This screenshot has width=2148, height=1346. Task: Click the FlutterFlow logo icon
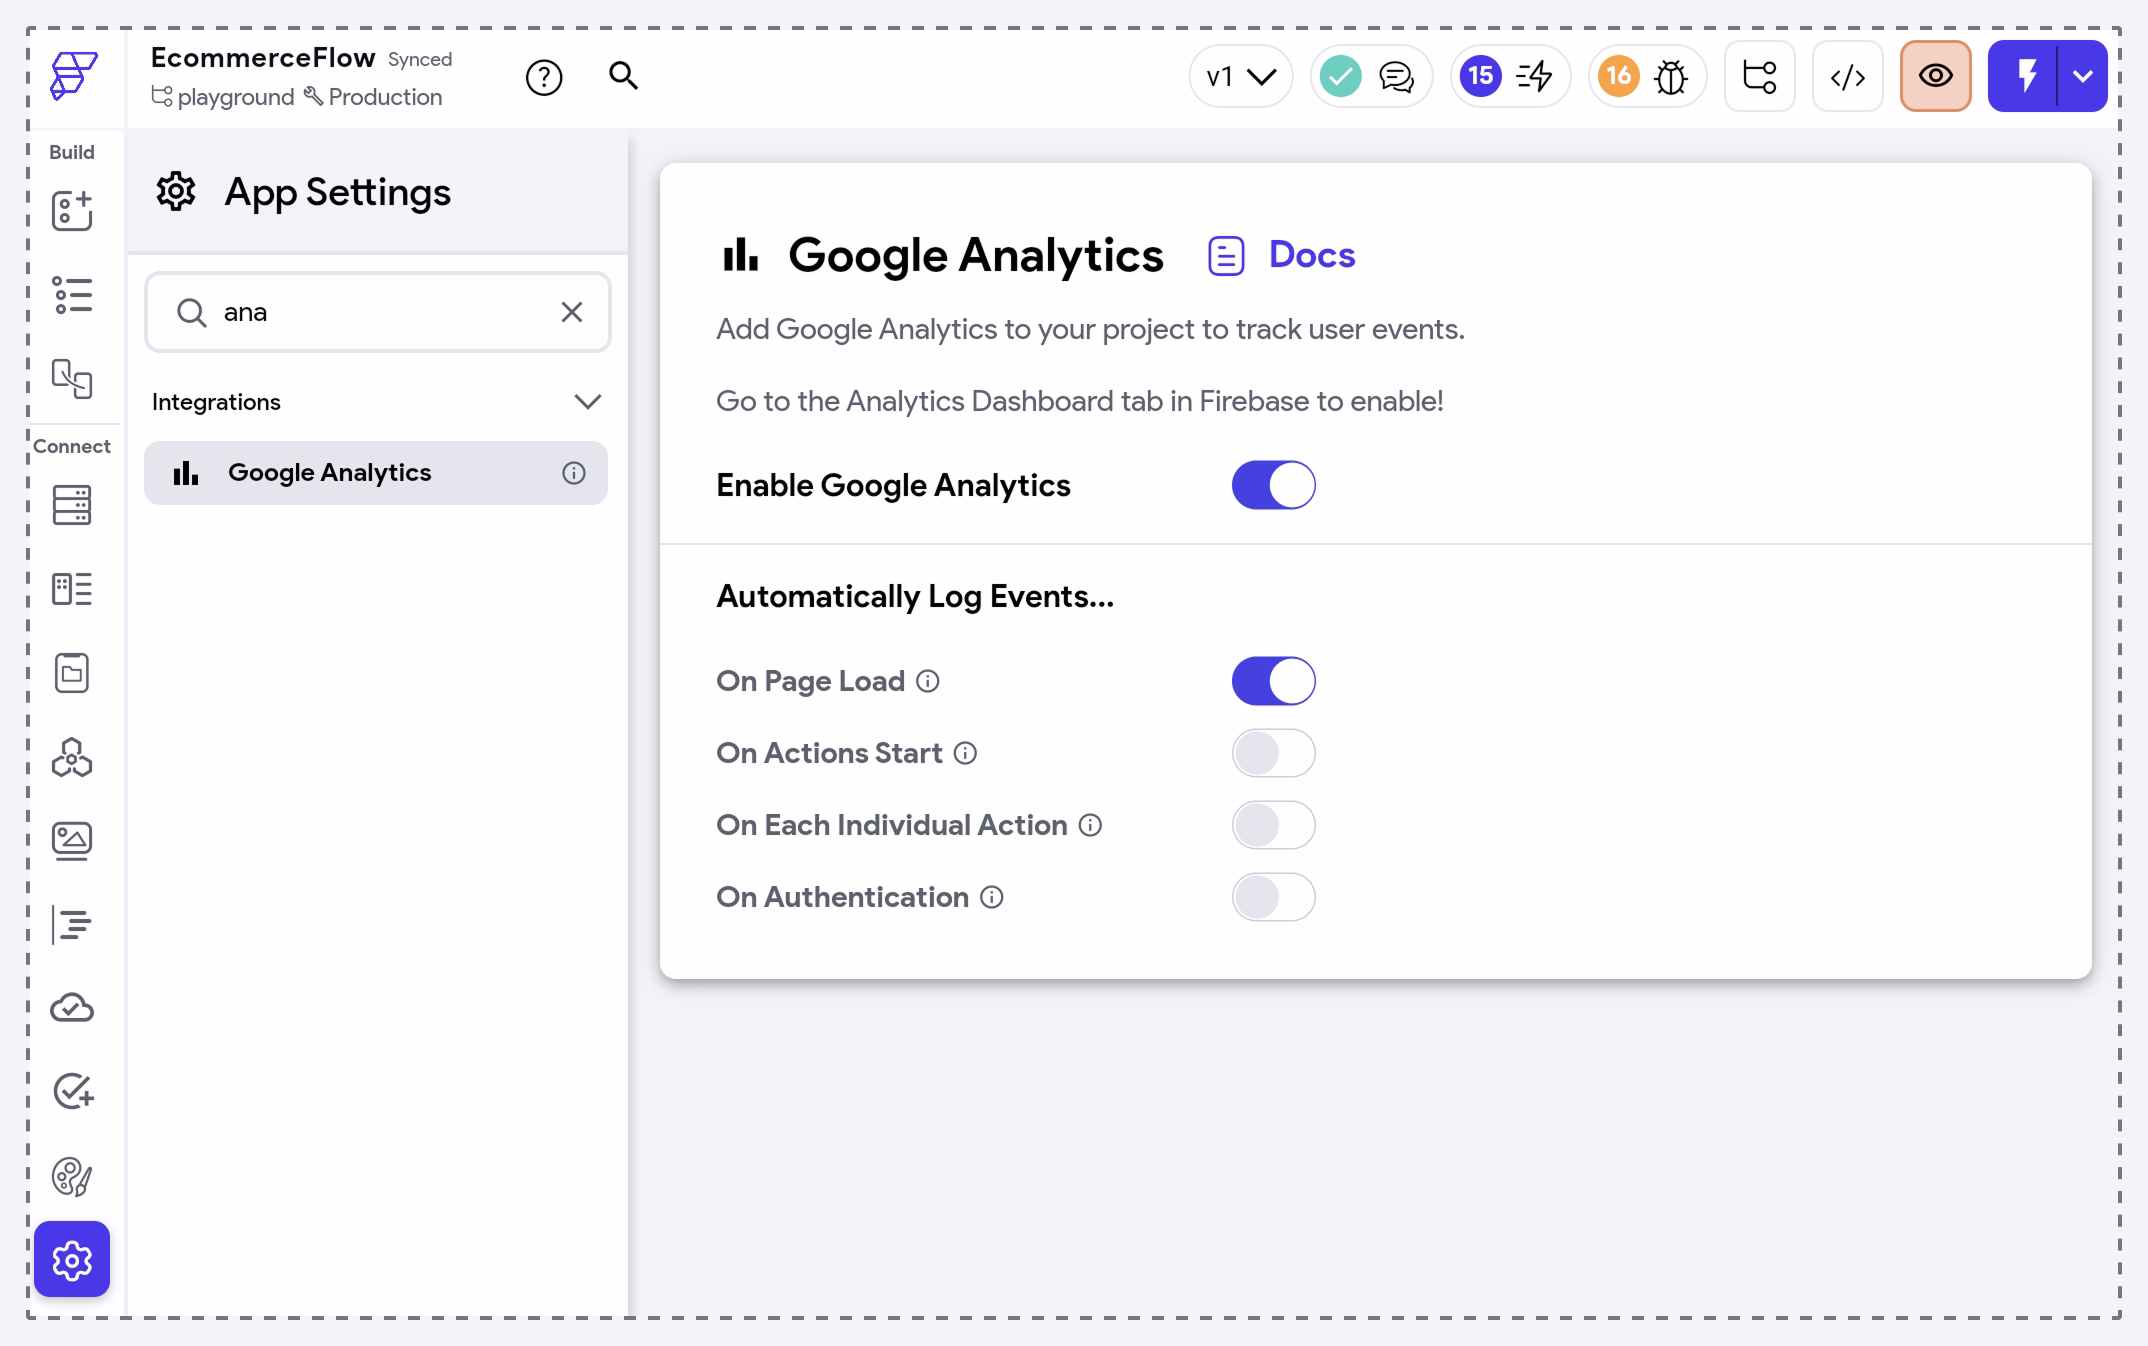pos(73,76)
